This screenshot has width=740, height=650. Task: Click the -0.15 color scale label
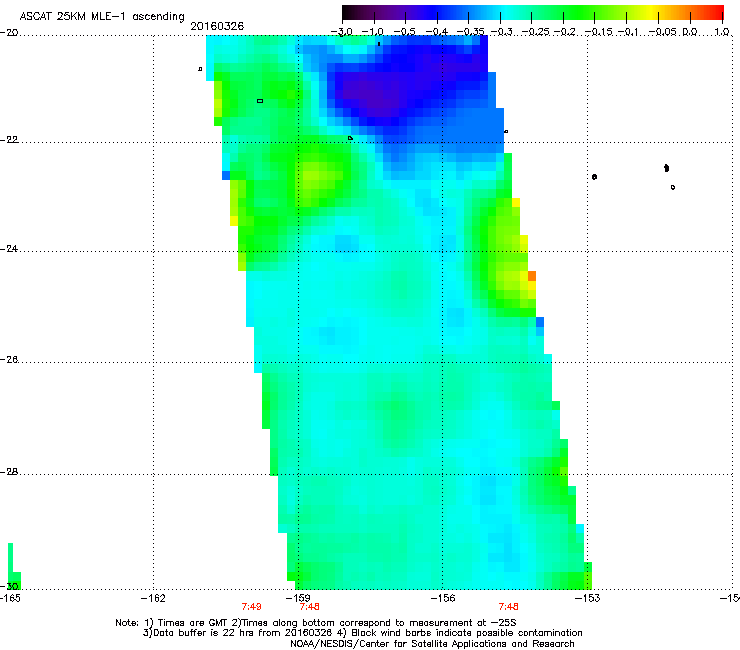point(598,32)
